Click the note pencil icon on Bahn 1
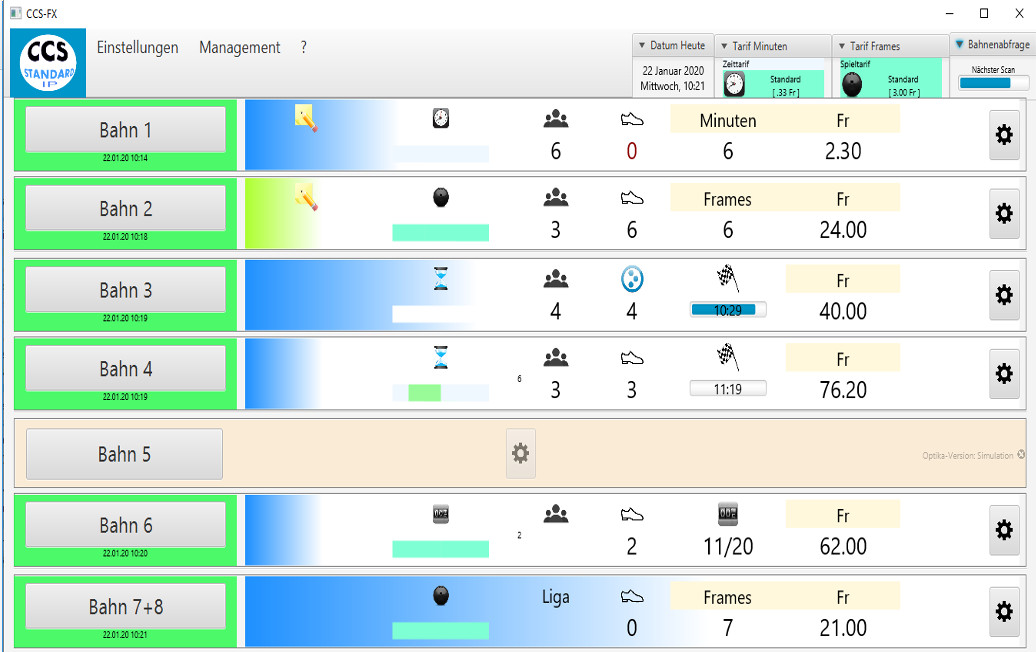The width and height of the screenshot is (1036, 652). click(306, 119)
